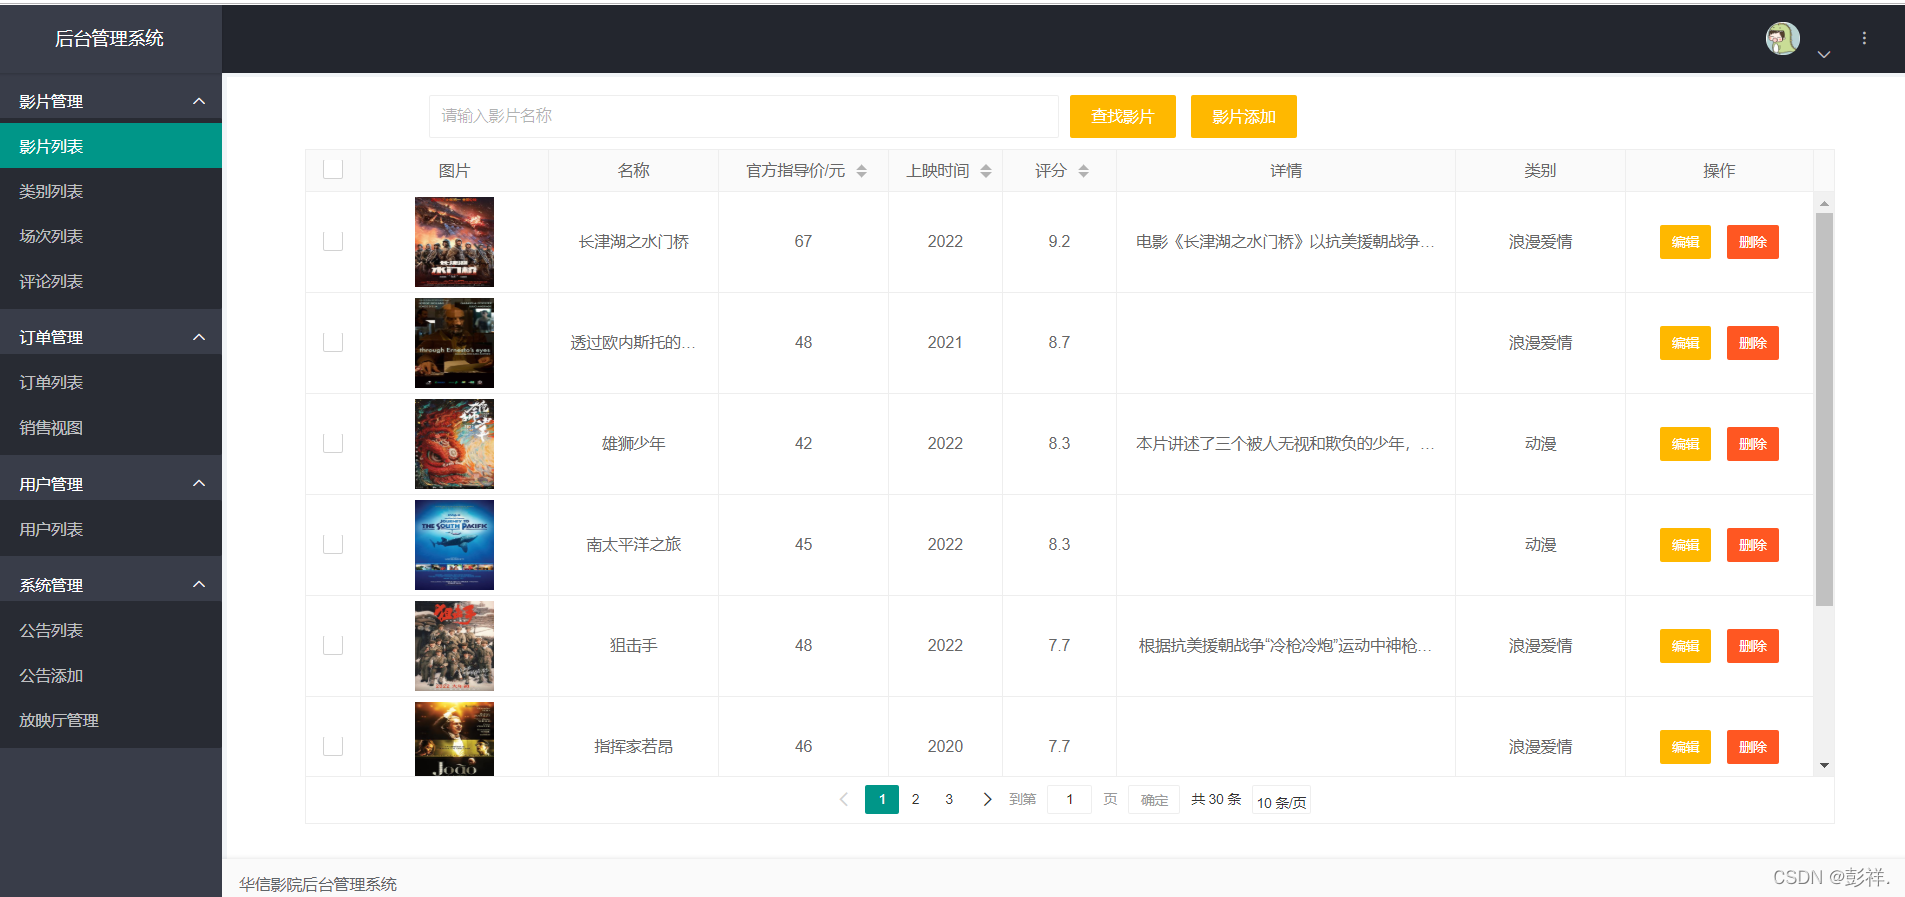Edit the 透过欧内斯托的 movie
1905x897 pixels.
click(x=1685, y=343)
